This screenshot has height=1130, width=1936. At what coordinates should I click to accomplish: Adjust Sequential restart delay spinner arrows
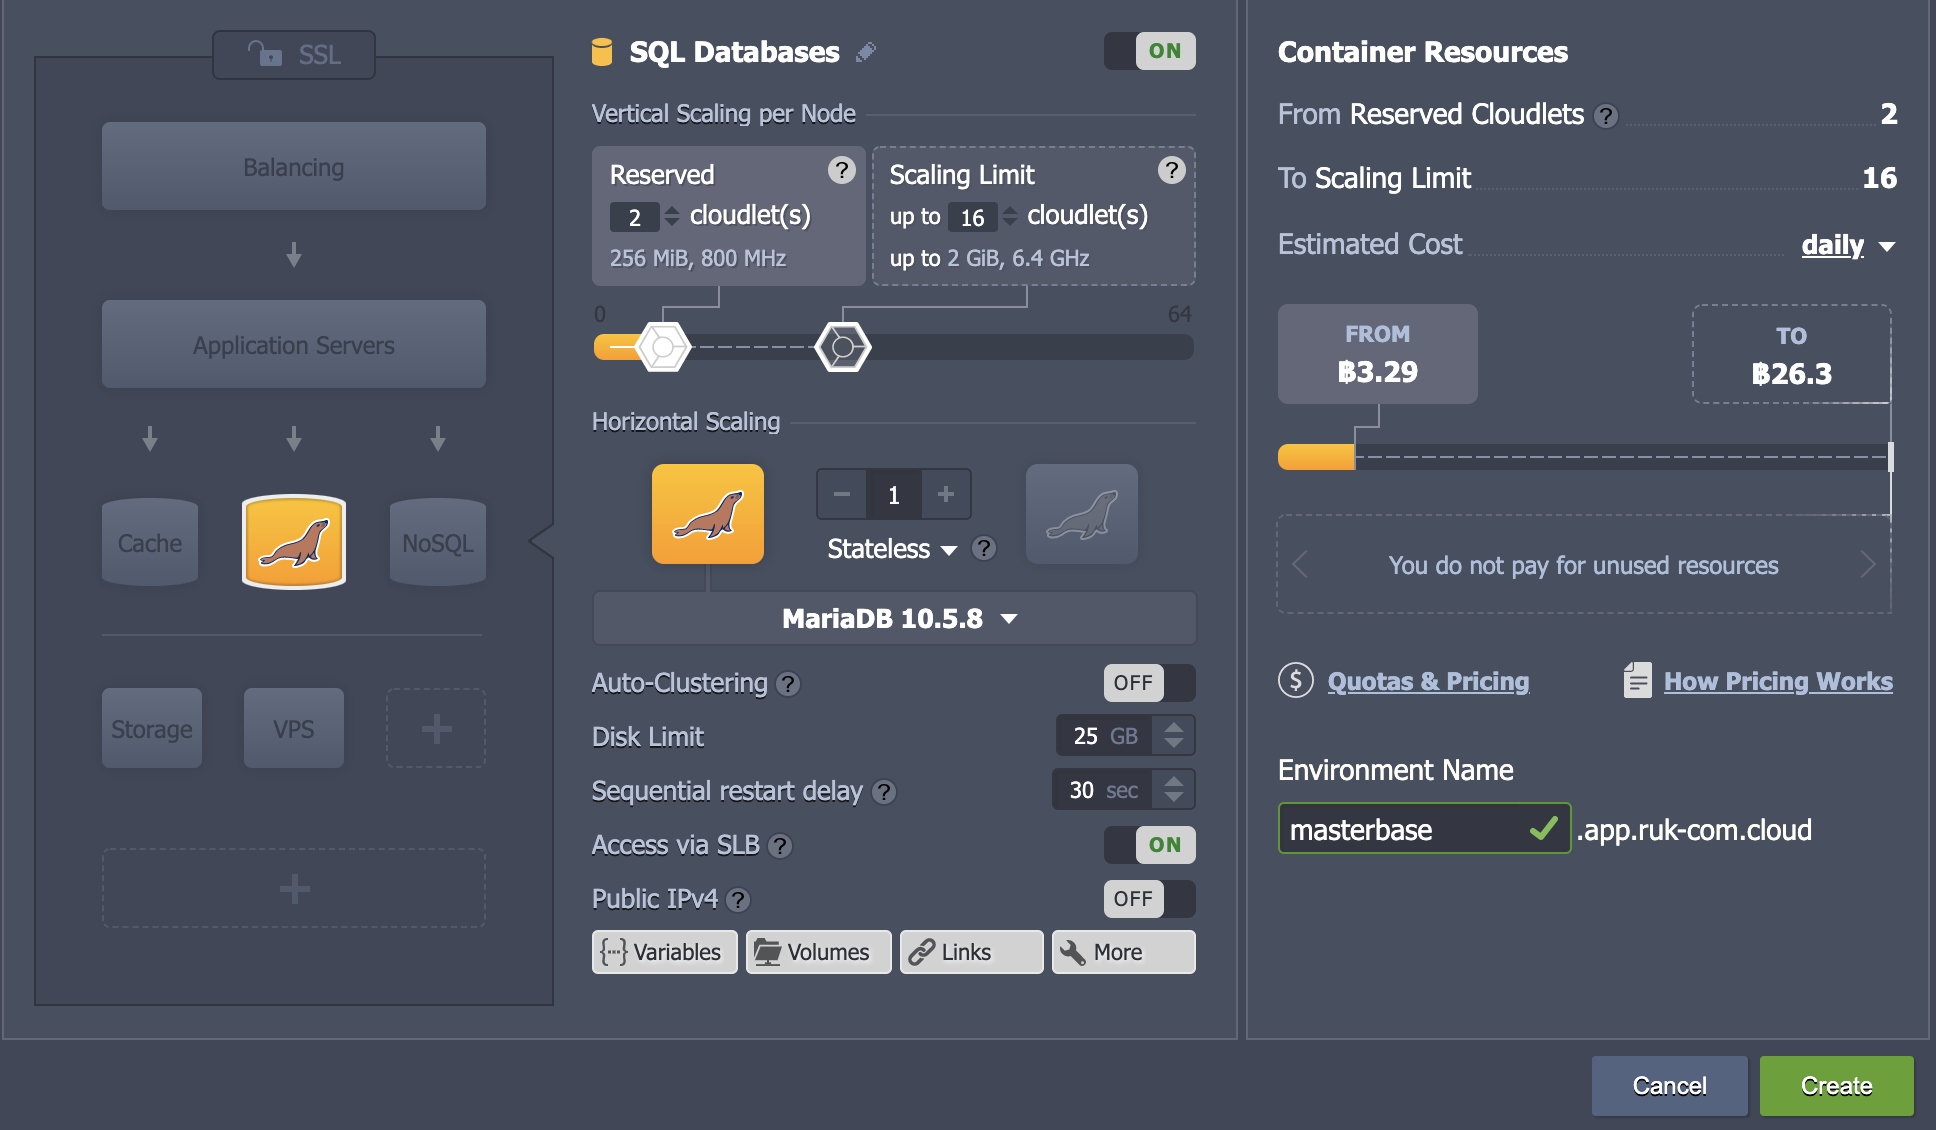click(1174, 790)
